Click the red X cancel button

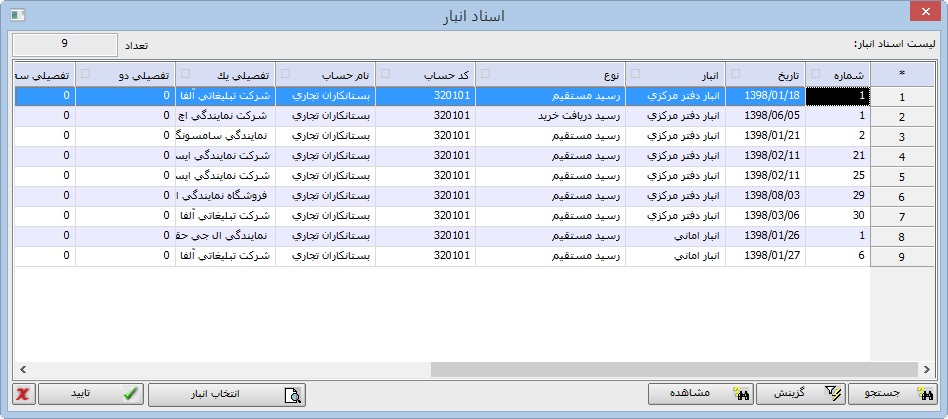click(x=22, y=394)
